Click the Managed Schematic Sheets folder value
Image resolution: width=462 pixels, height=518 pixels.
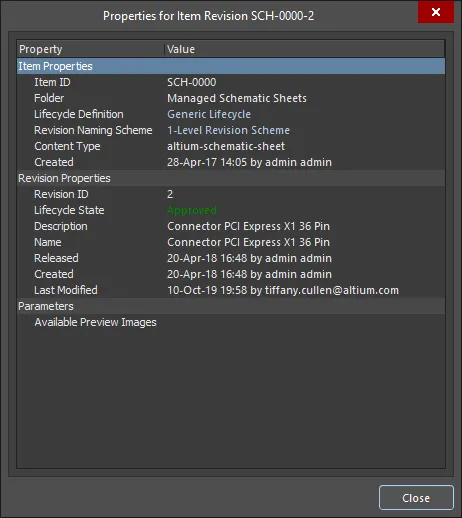point(237,98)
